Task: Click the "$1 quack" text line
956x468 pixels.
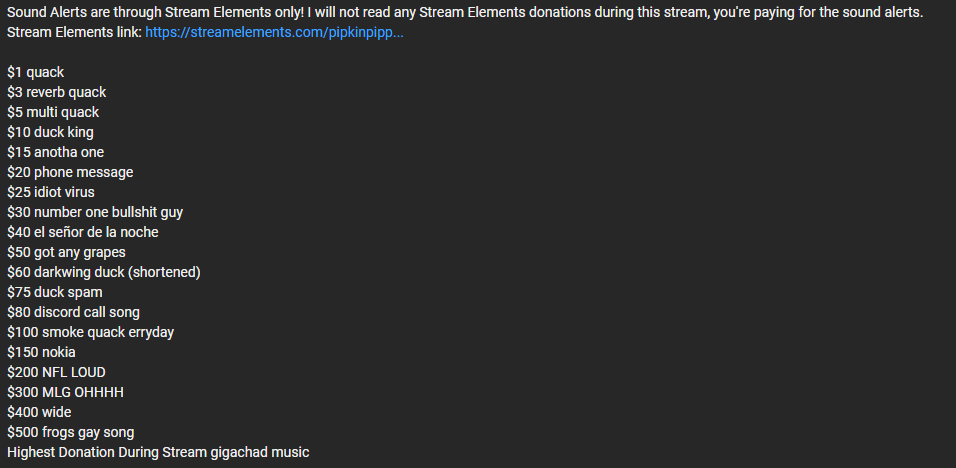Action: (x=35, y=73)
